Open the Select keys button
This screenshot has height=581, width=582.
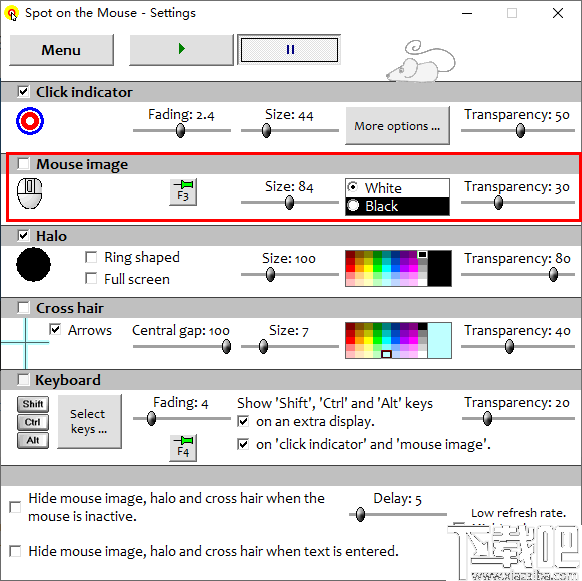click(x=89, y=421)
